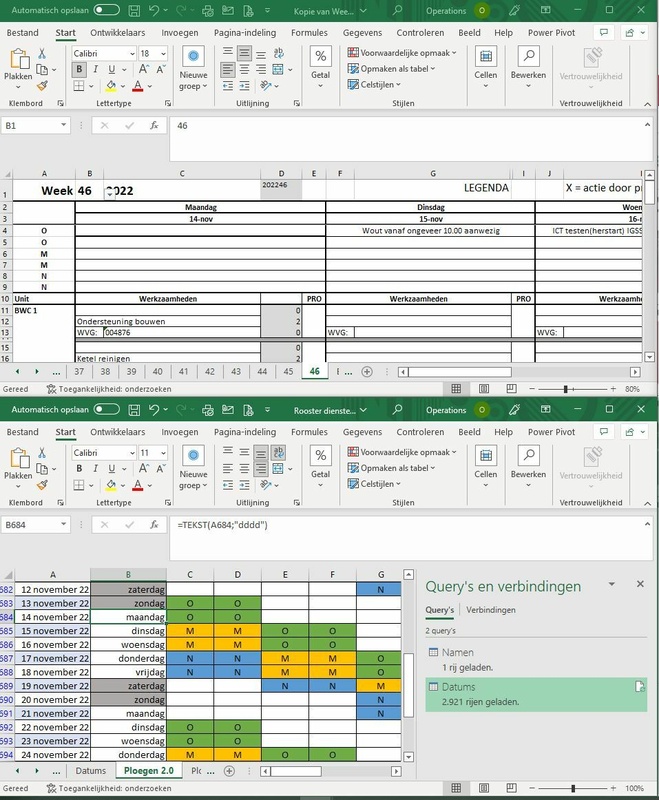The height and width of the screenshot is (800, 659).
Task: Open Gegevens tab in bottom window
Action: 362,432
